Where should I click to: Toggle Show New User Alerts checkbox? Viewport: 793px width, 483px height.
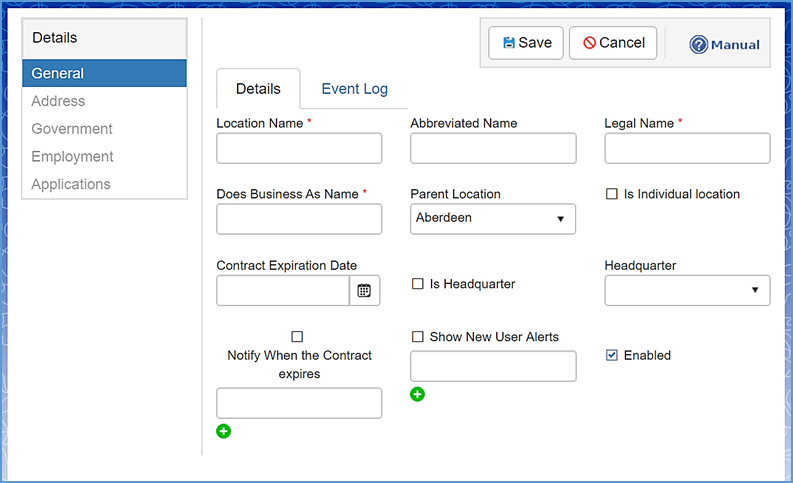[x=418, y=337]
